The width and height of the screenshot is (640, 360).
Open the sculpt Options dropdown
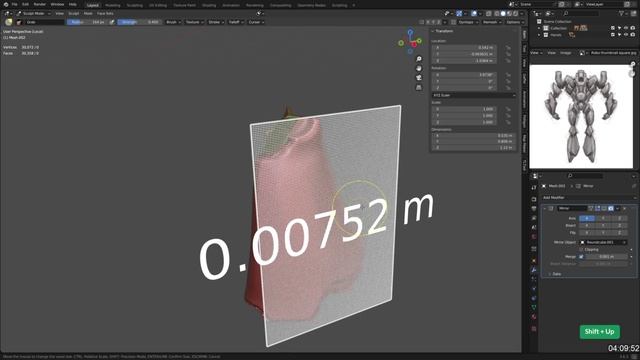point(515,22)
